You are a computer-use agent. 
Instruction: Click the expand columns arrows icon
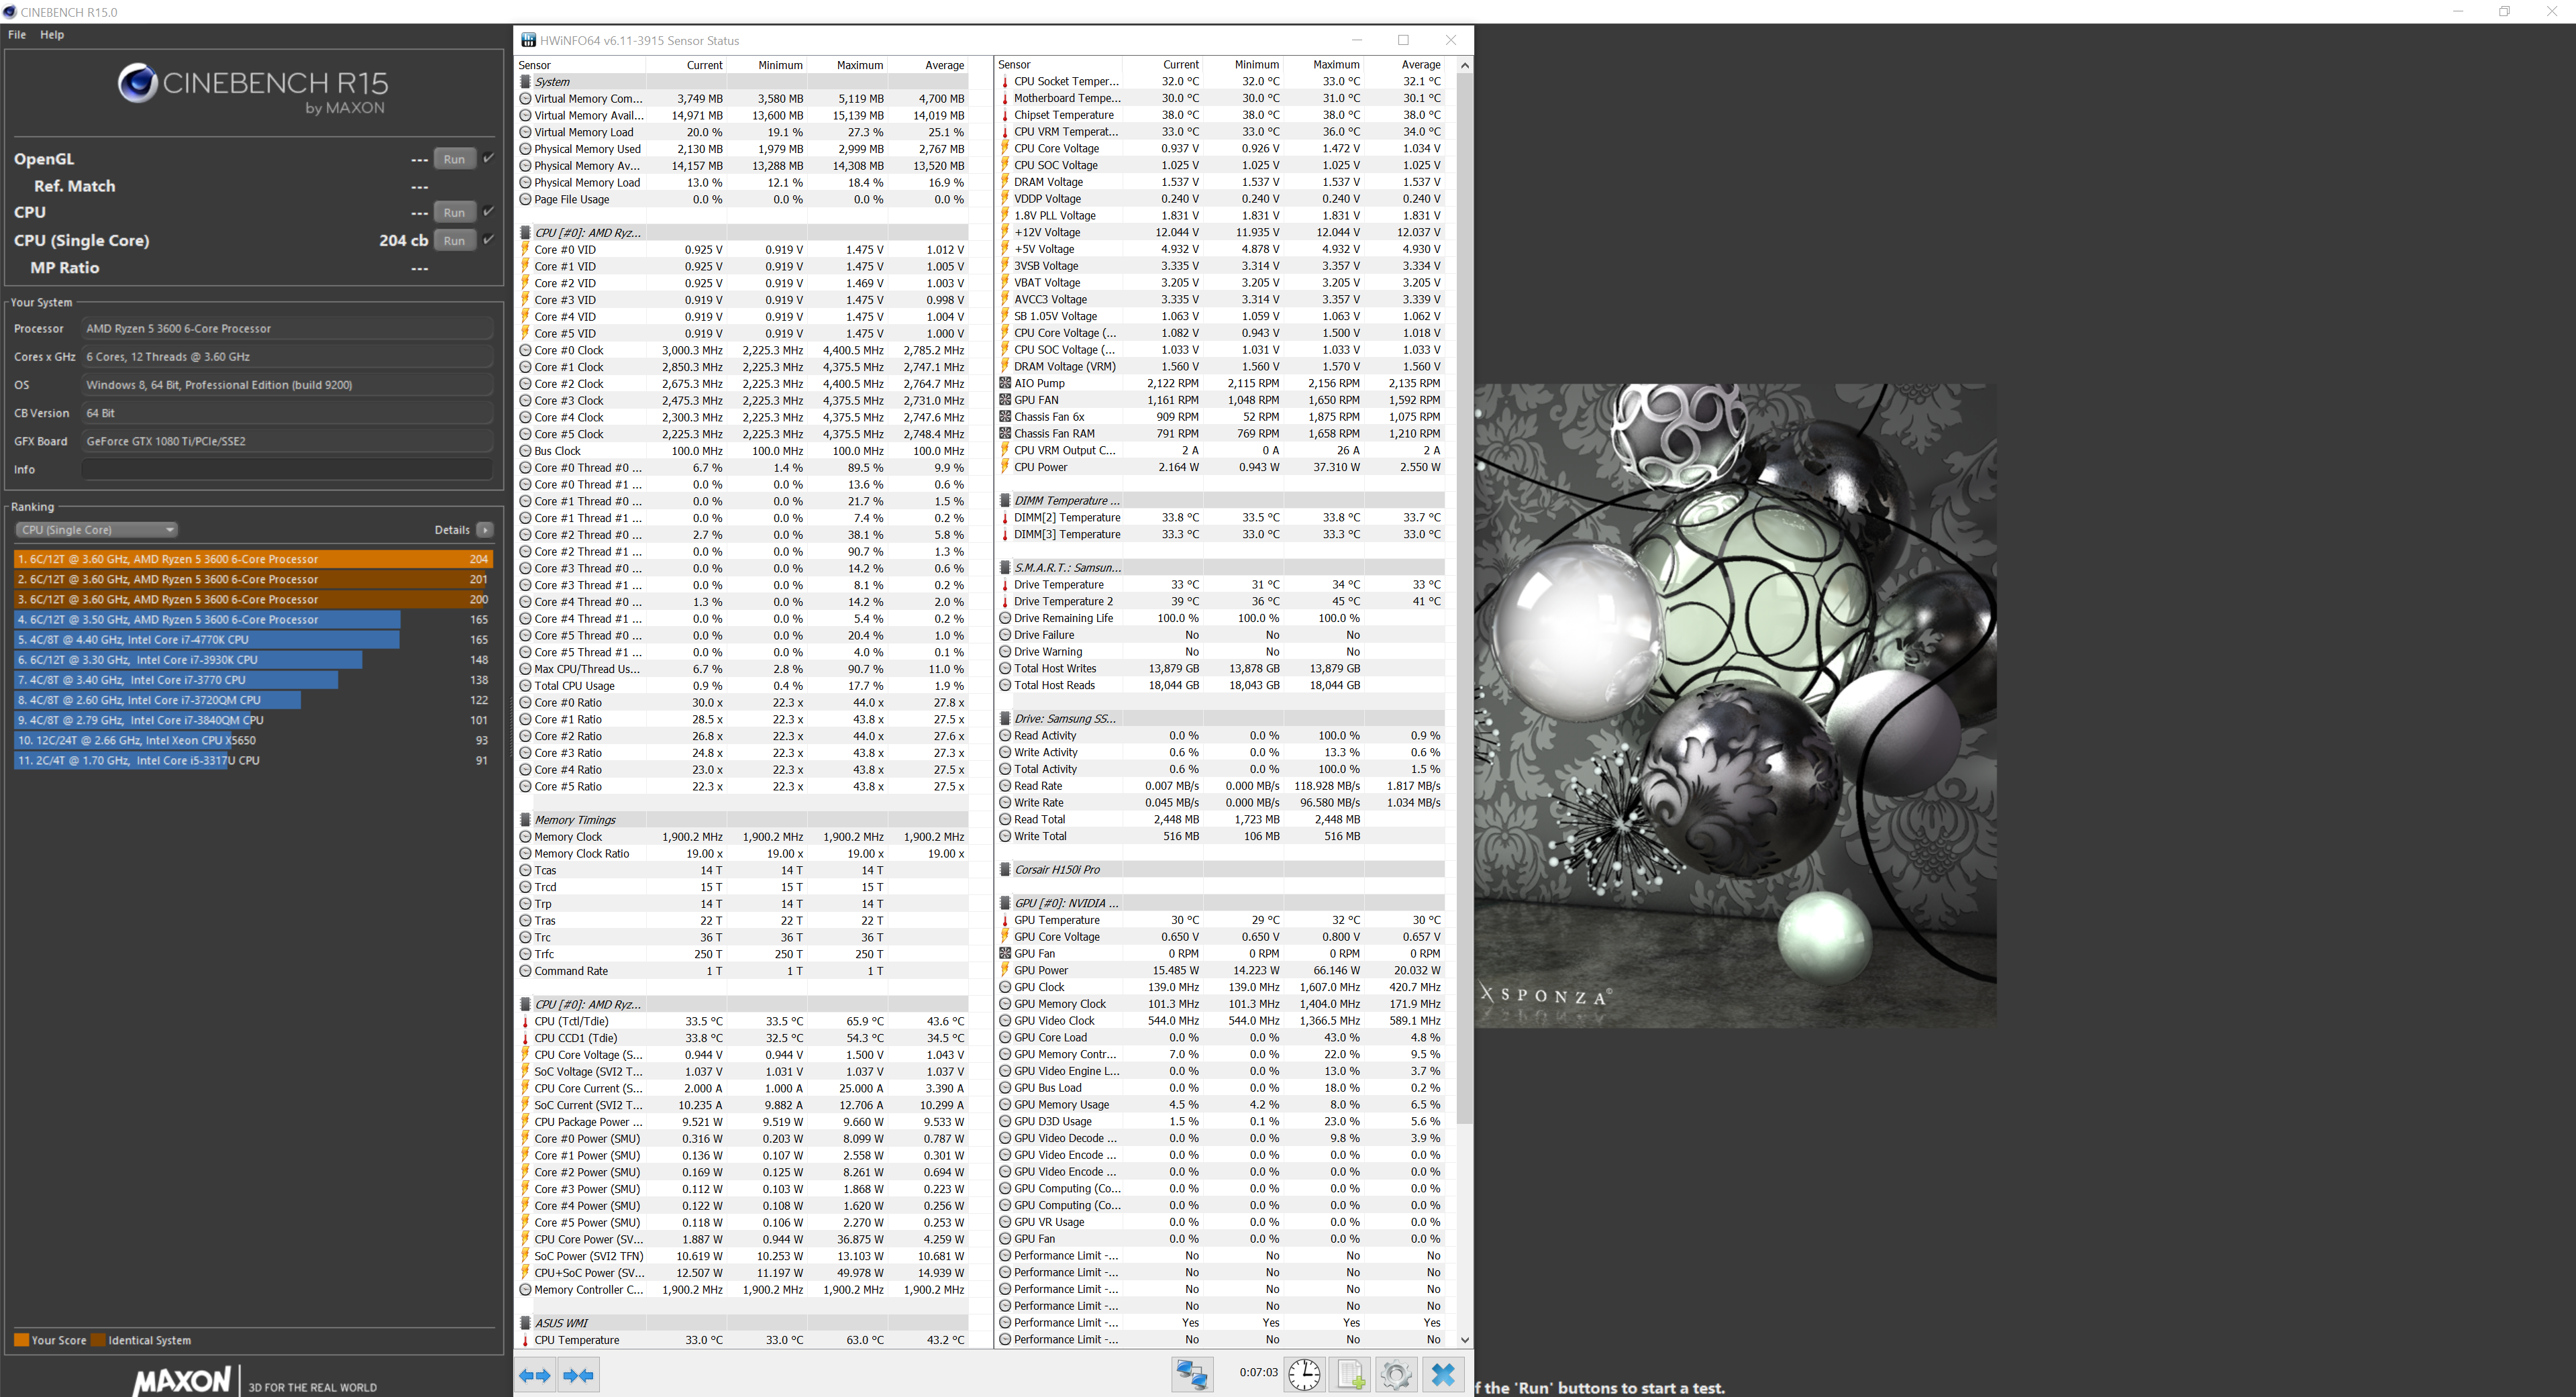point(535,1375)
